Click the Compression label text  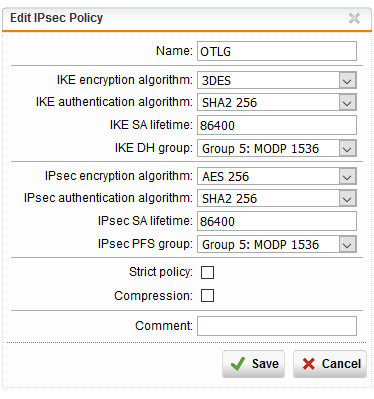click(x=153, y=296)
